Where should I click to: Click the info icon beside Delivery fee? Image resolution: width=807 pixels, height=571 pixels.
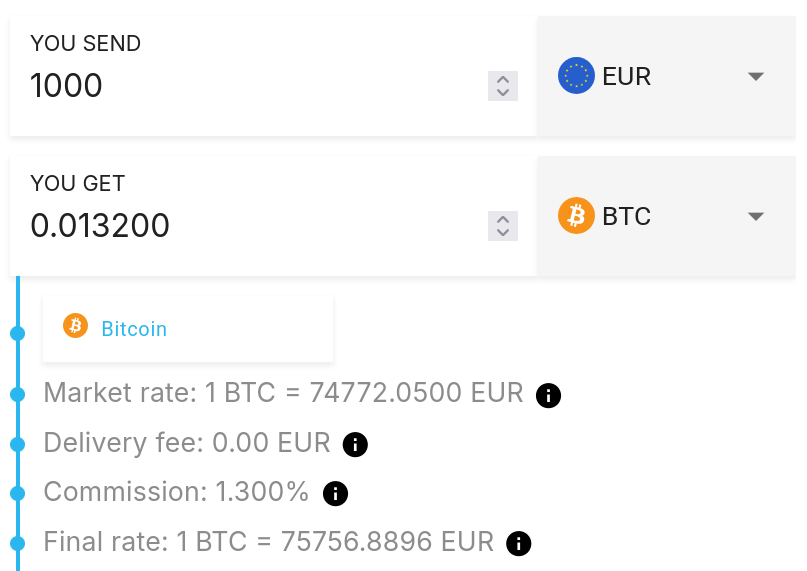355,444
